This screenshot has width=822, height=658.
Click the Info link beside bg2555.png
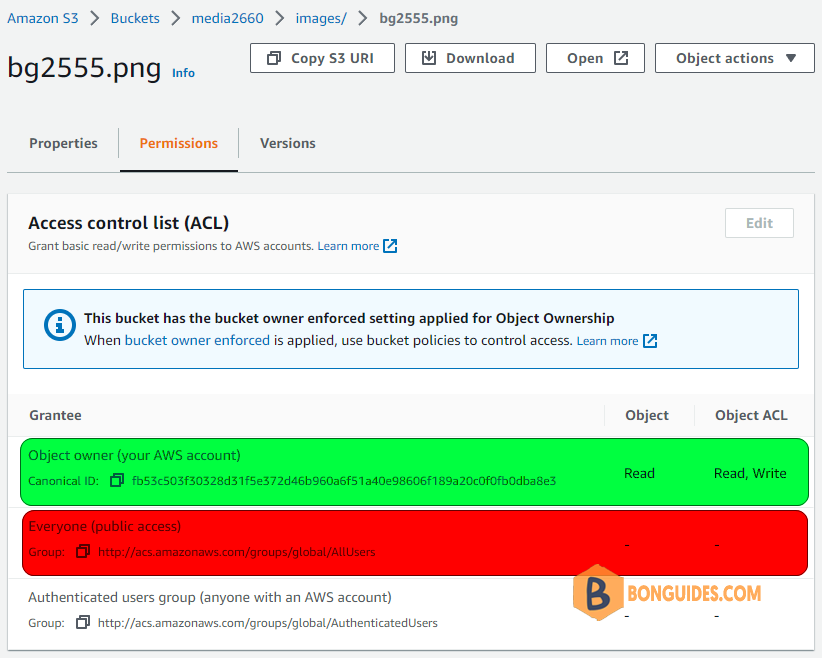coord(183,73)
